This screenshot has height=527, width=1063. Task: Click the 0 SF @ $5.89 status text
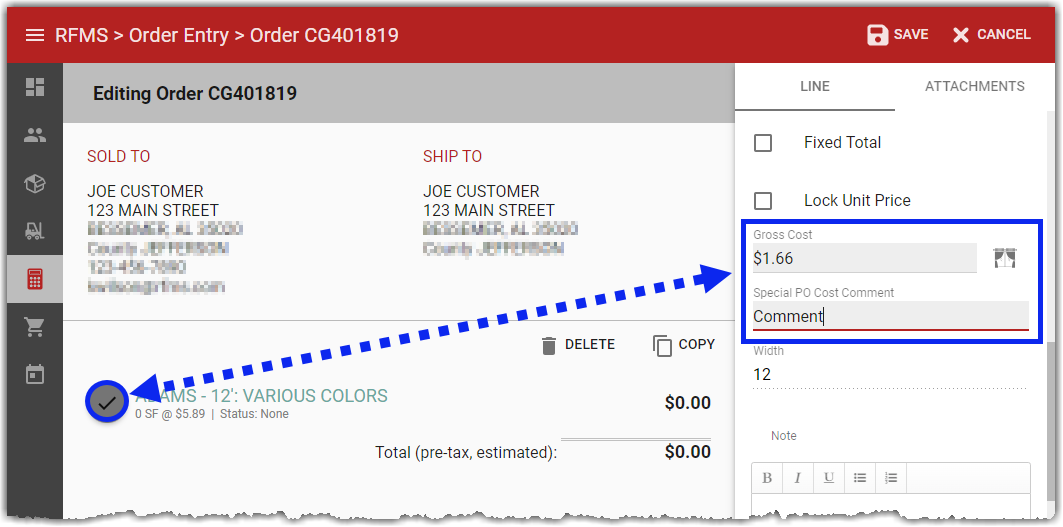click(212, 414)
